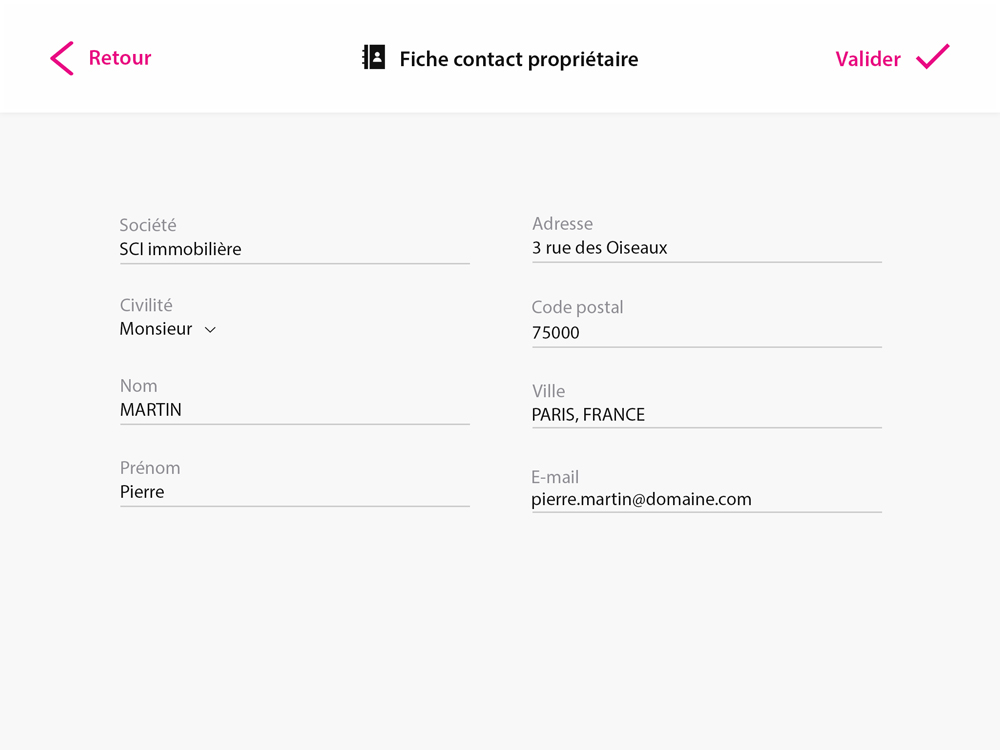Edit the Prénom field containing Pierre

pos(295,492)
